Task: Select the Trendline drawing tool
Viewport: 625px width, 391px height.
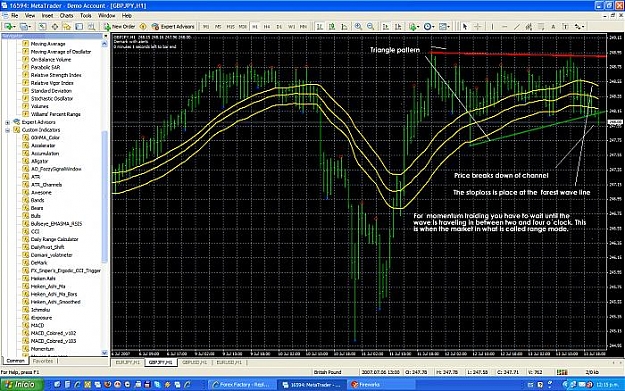Action: (x=517, y=27)
